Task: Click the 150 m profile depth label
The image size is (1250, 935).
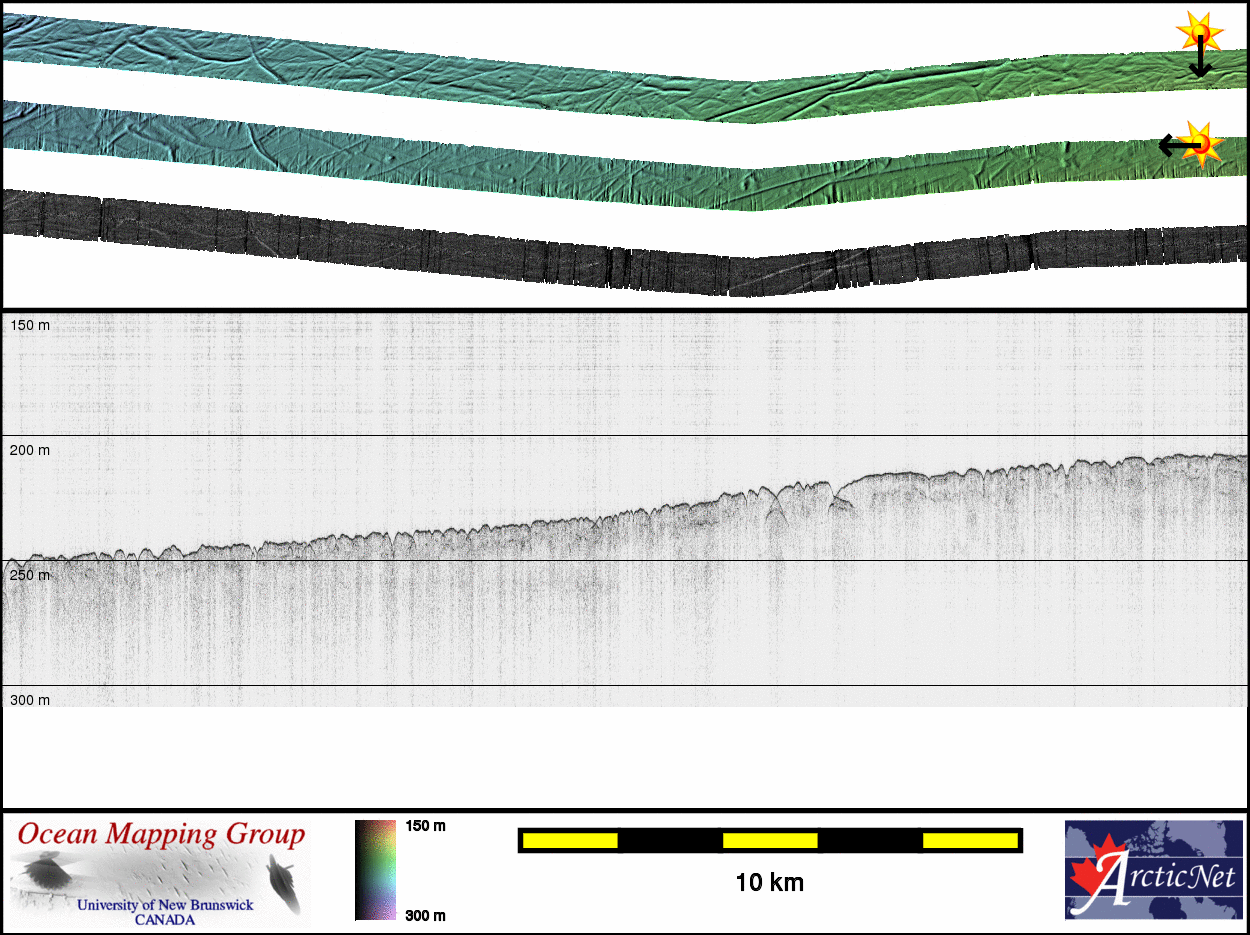Action: (x=30, y=326)
